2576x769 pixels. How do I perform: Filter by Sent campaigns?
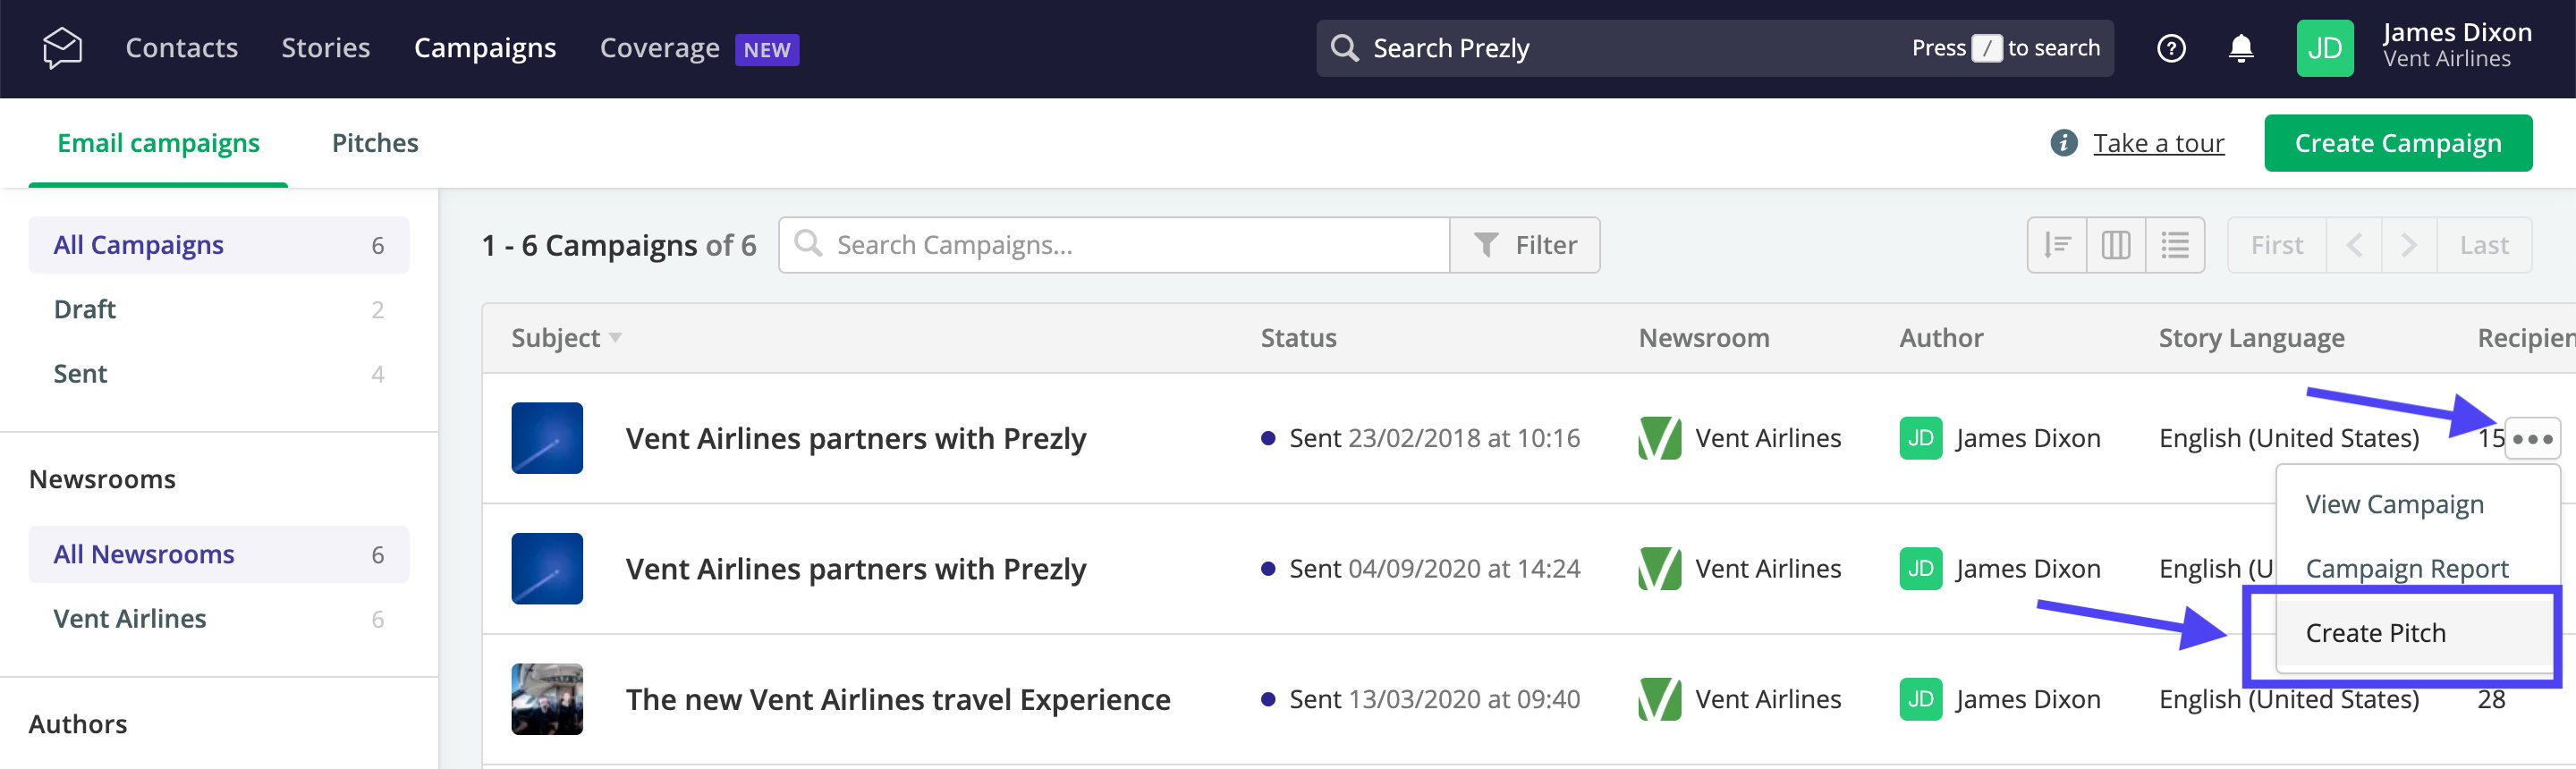pyautogui.click(x=219, y=374)
